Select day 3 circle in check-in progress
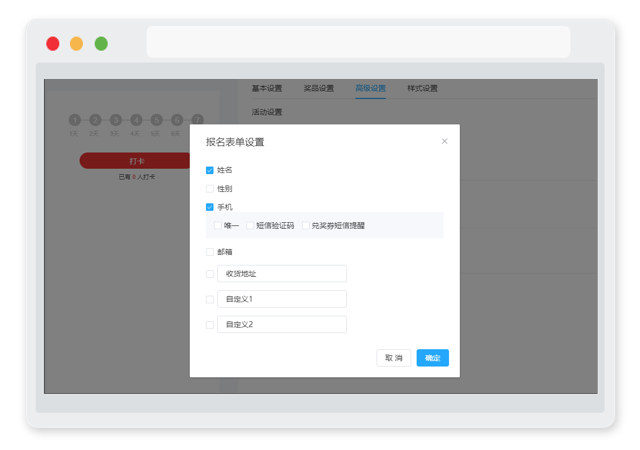 [116, 120]
